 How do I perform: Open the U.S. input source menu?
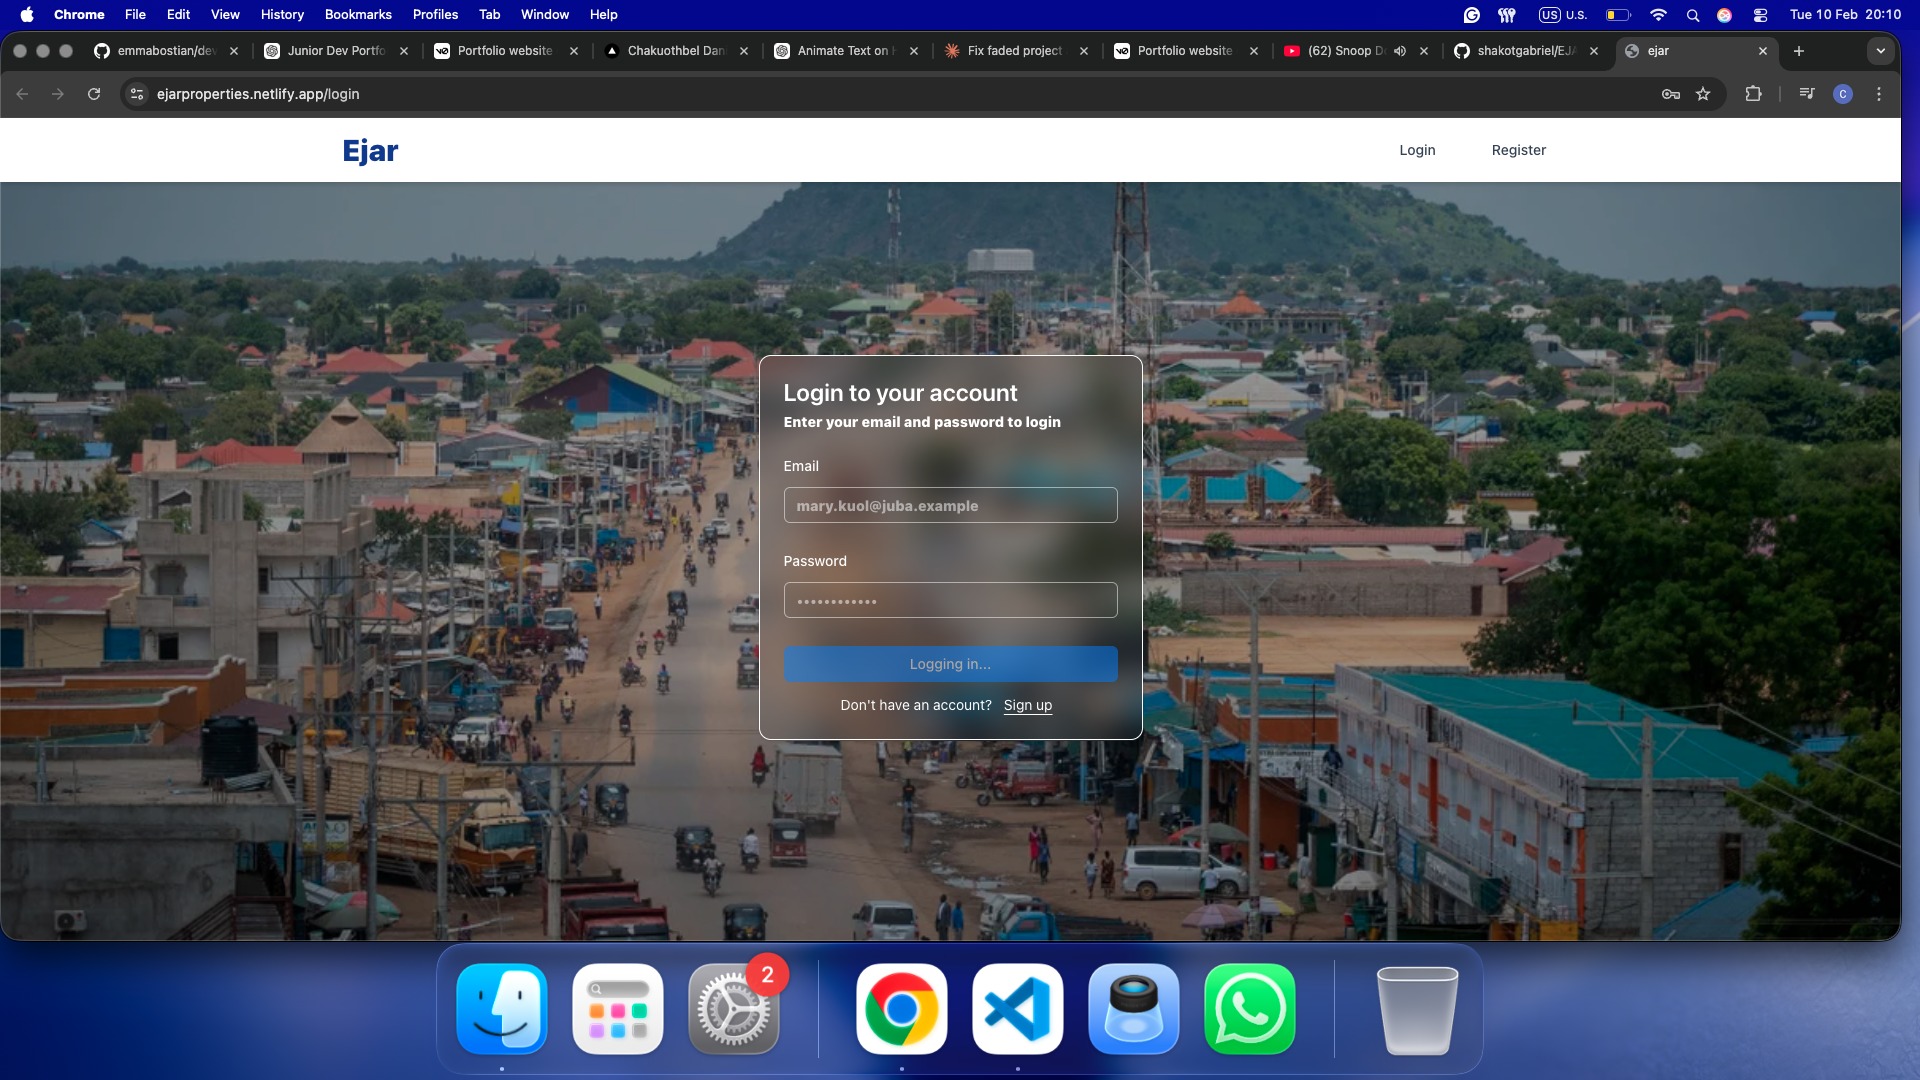pyautogui.click(x=1563, y=15)
